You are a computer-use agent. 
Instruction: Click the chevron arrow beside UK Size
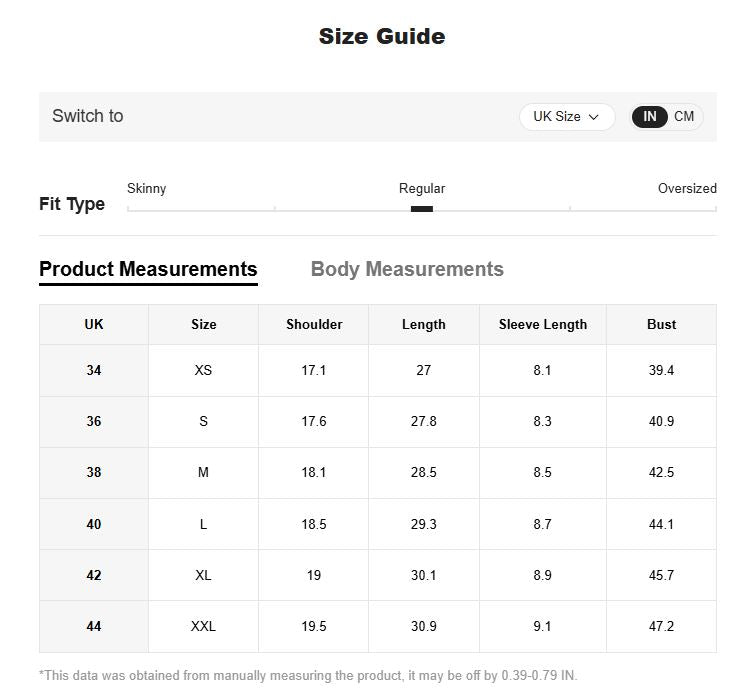(594, 117)
